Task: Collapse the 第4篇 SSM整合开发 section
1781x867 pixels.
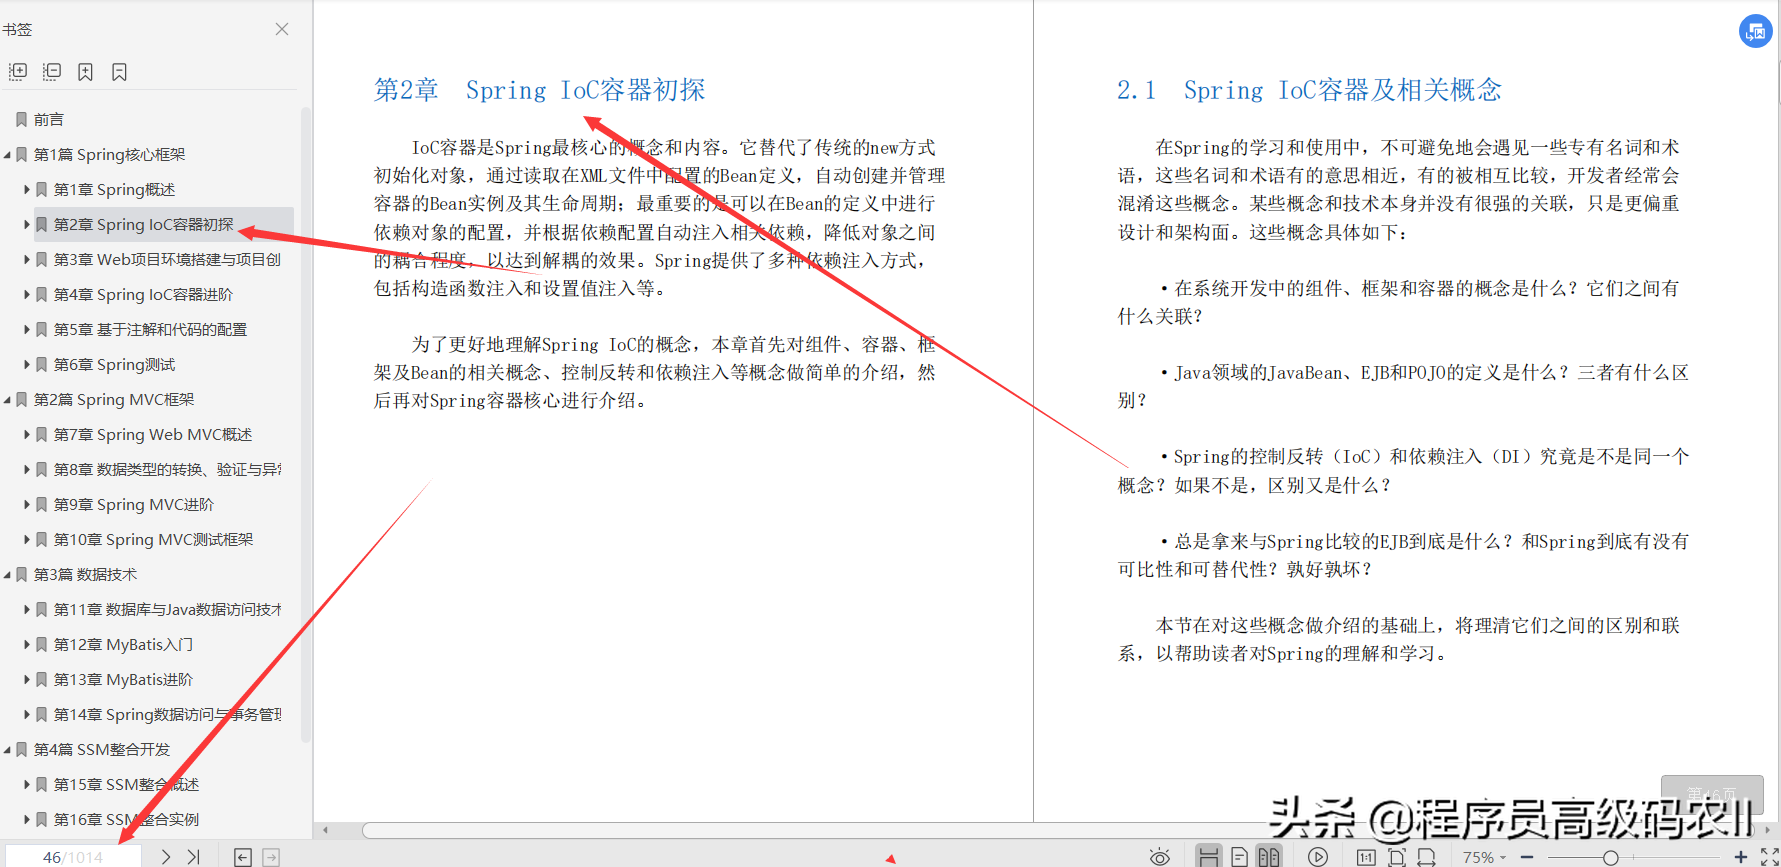Action: tap(8, 749)
